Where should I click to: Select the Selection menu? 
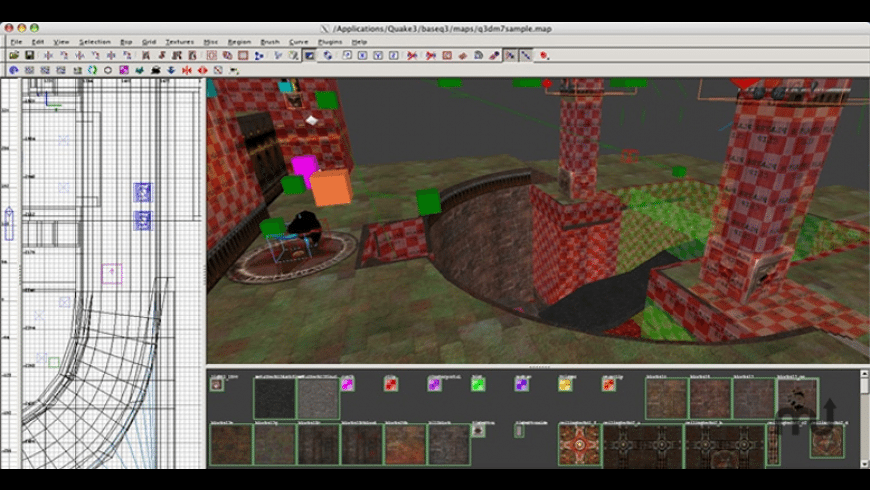tap(95, 42)
